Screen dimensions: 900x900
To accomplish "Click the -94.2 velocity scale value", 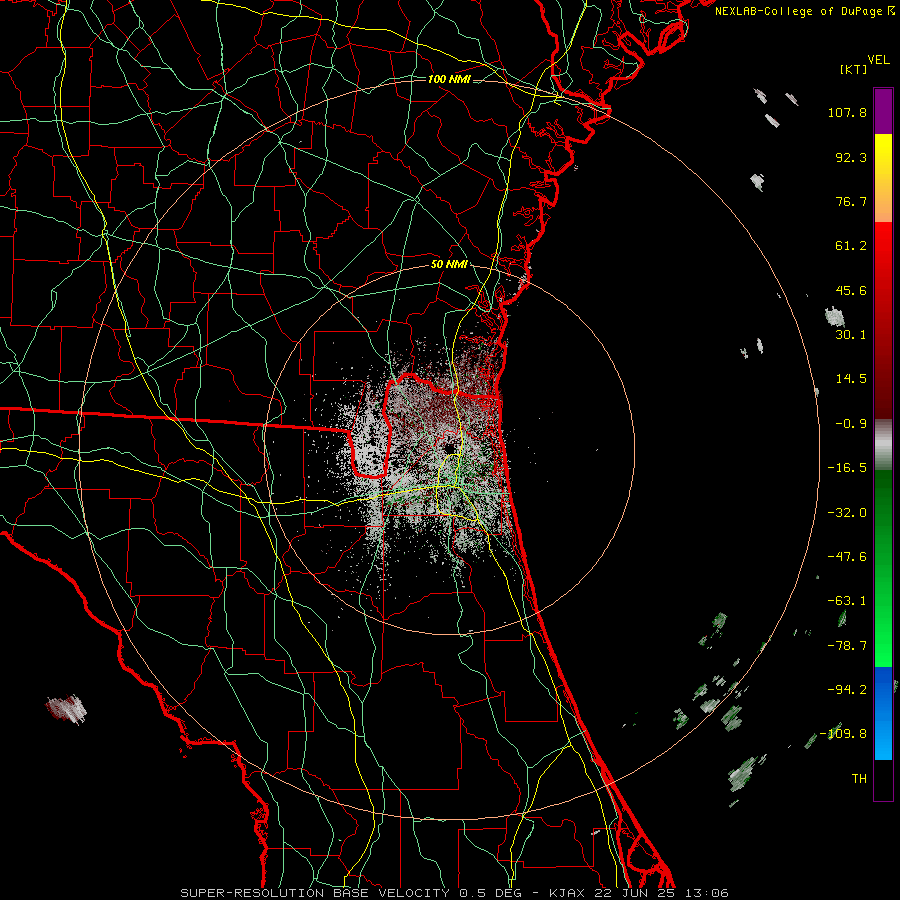I will coord(847,689).
